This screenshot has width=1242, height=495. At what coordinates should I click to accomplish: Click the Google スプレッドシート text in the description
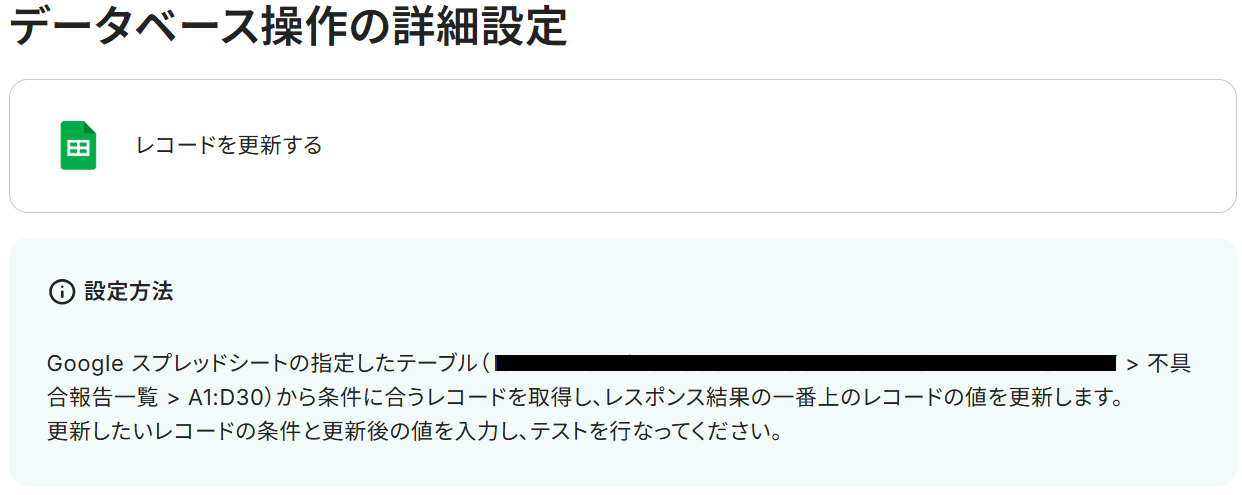(167, 363)
